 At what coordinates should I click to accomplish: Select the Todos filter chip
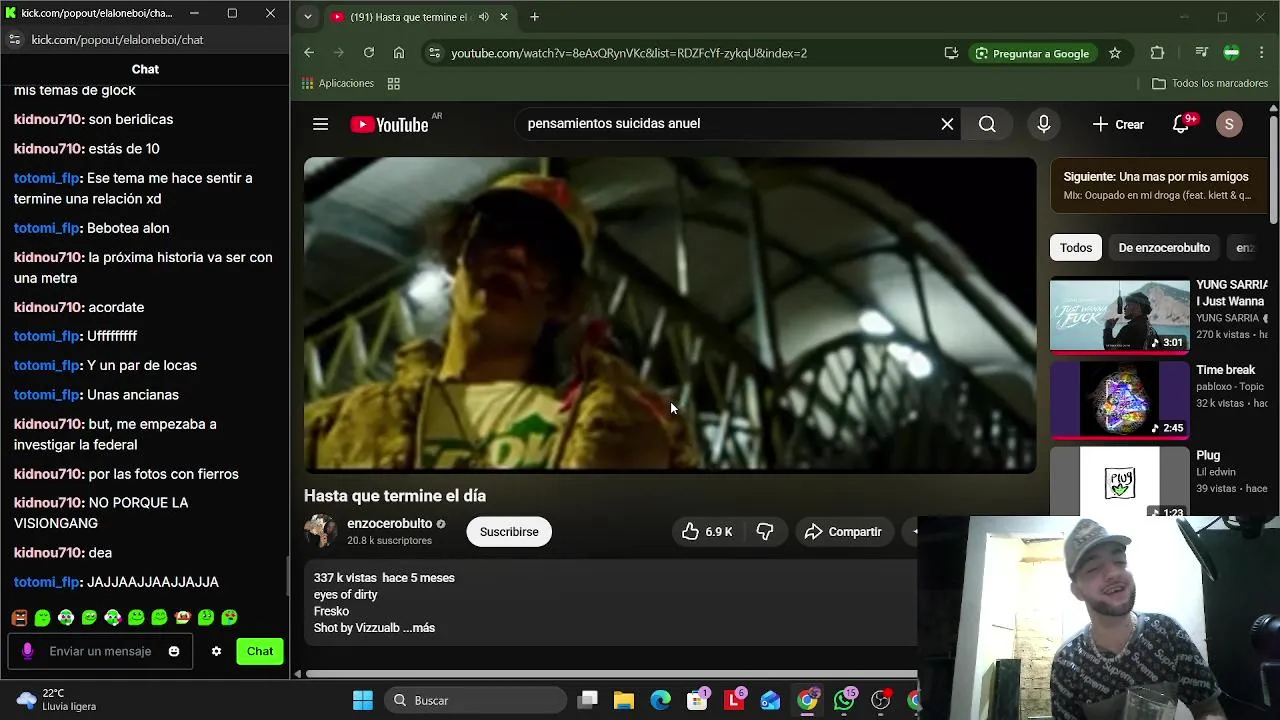(1076, 248)
